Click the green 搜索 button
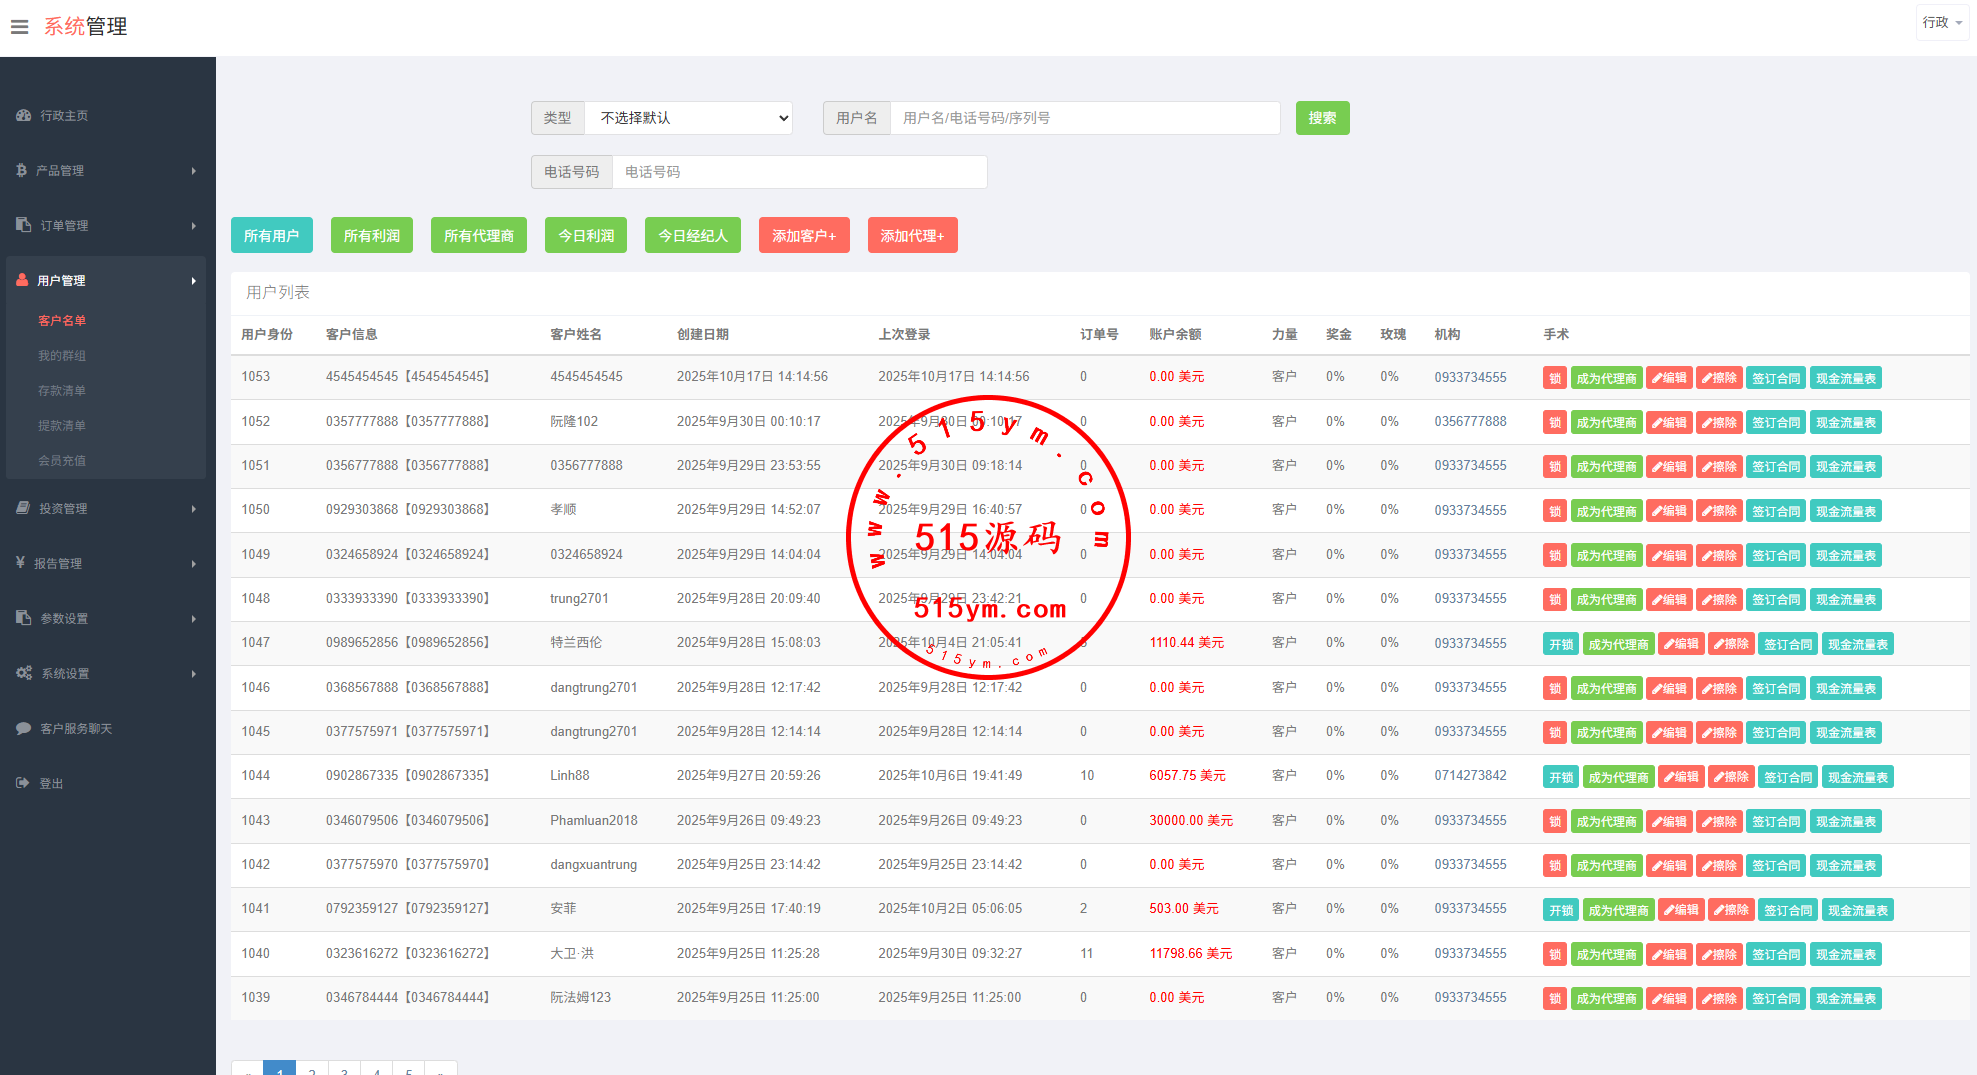 (1322, 118)
